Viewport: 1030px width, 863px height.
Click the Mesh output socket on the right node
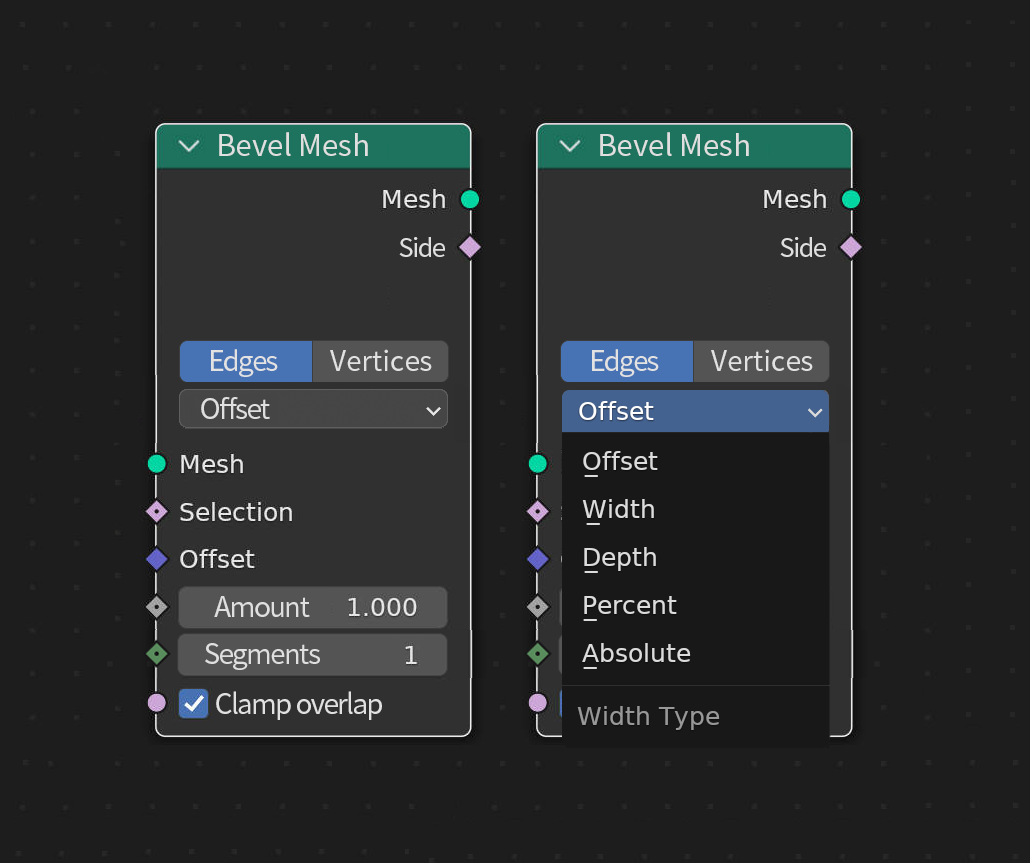coord(851,199)
